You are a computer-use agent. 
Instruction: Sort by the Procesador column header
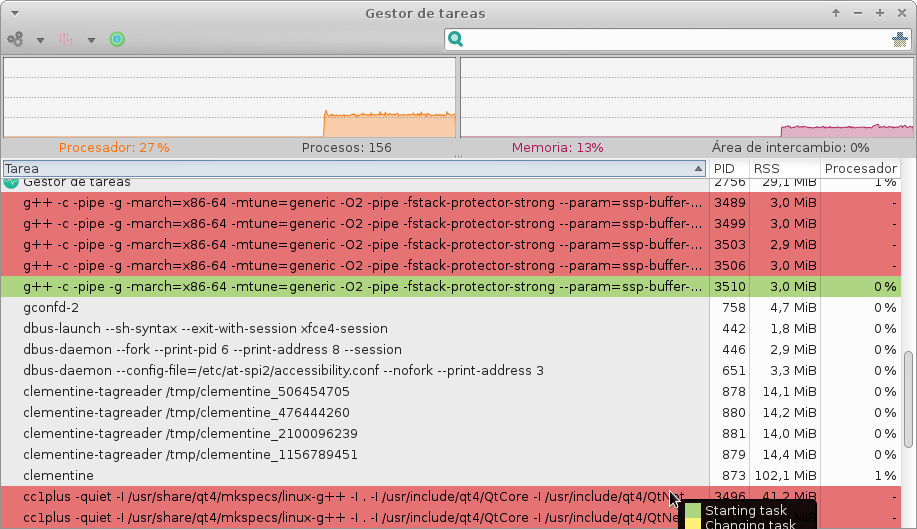[x=860, y=168]
